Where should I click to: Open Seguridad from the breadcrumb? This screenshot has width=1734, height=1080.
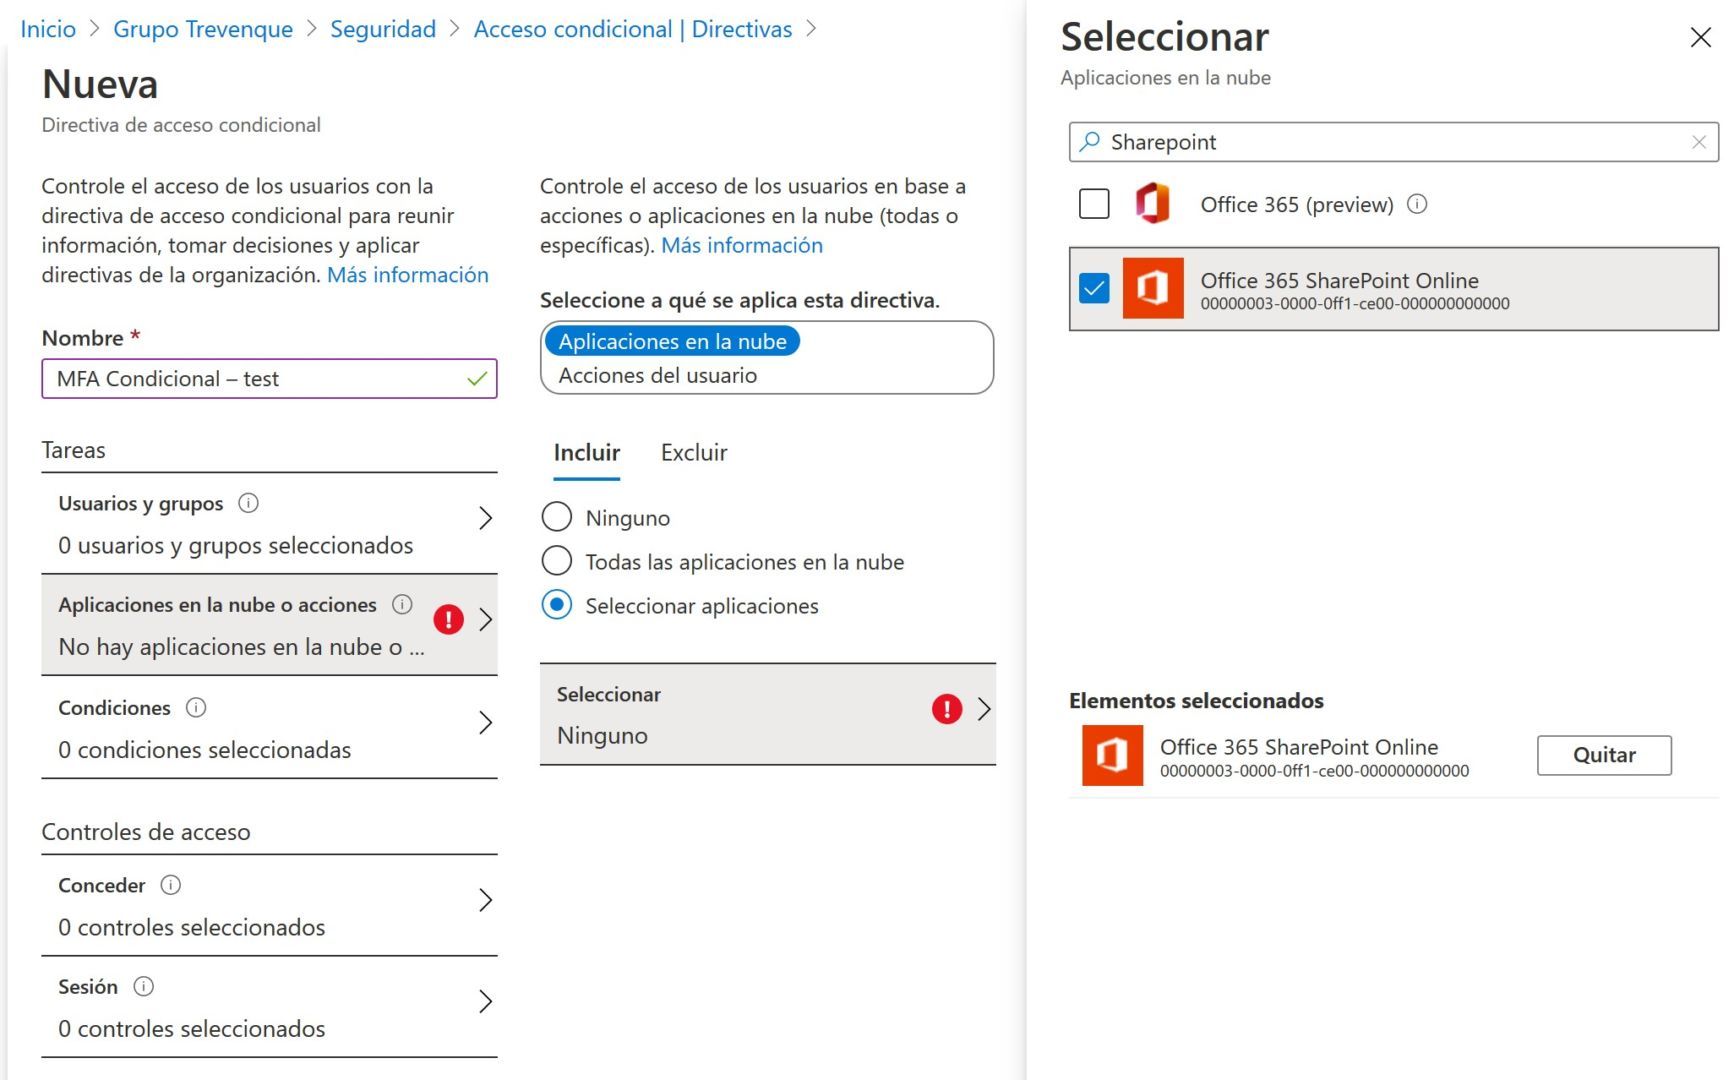(x=383, y=28)
